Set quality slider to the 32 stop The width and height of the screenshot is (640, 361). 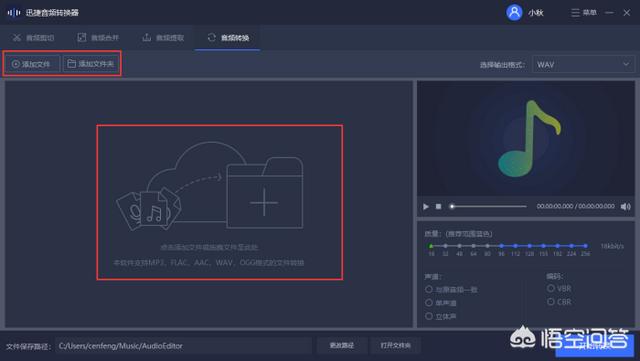(445, 246)
